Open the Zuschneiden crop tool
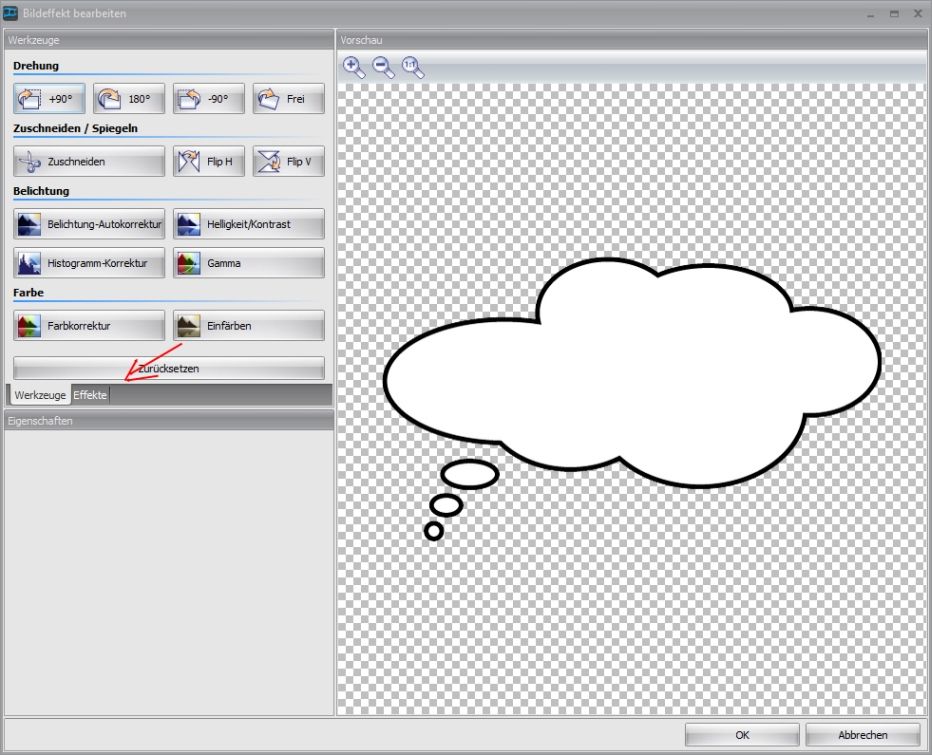Image resolution: width=932 pixels, height=755 pixels. pyautogui.click(x=89, y=161)
